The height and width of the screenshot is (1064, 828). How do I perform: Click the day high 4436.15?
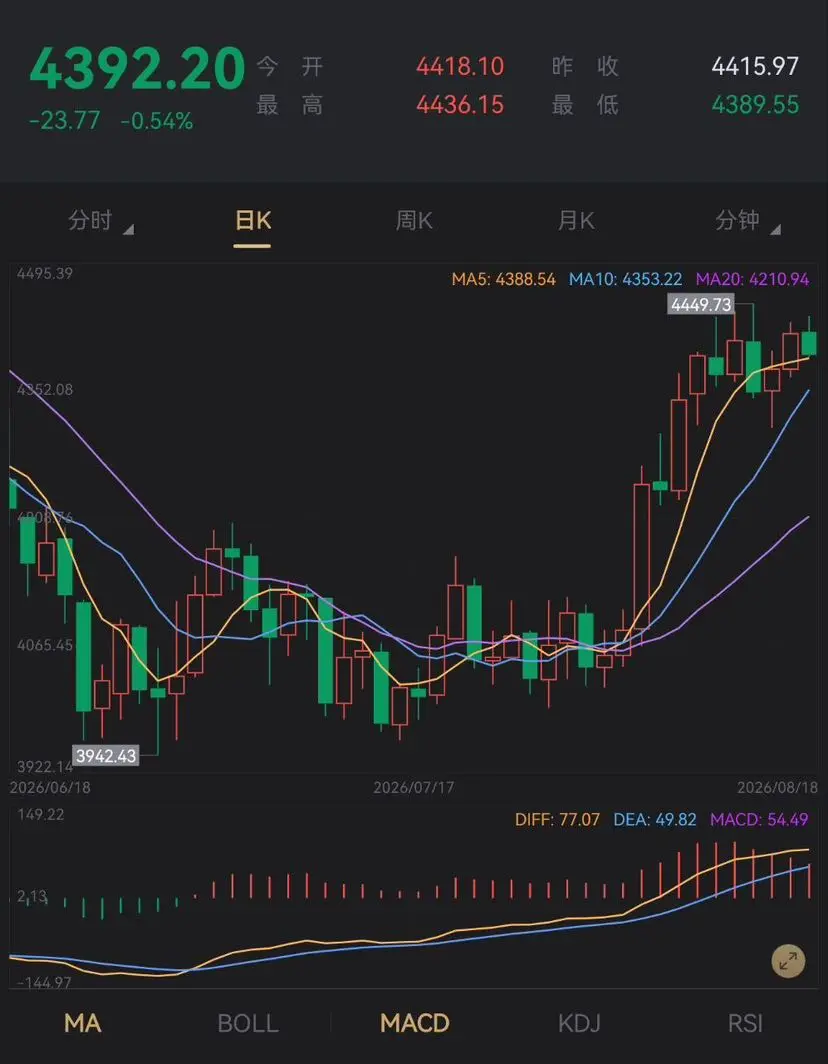click(460, 105)
